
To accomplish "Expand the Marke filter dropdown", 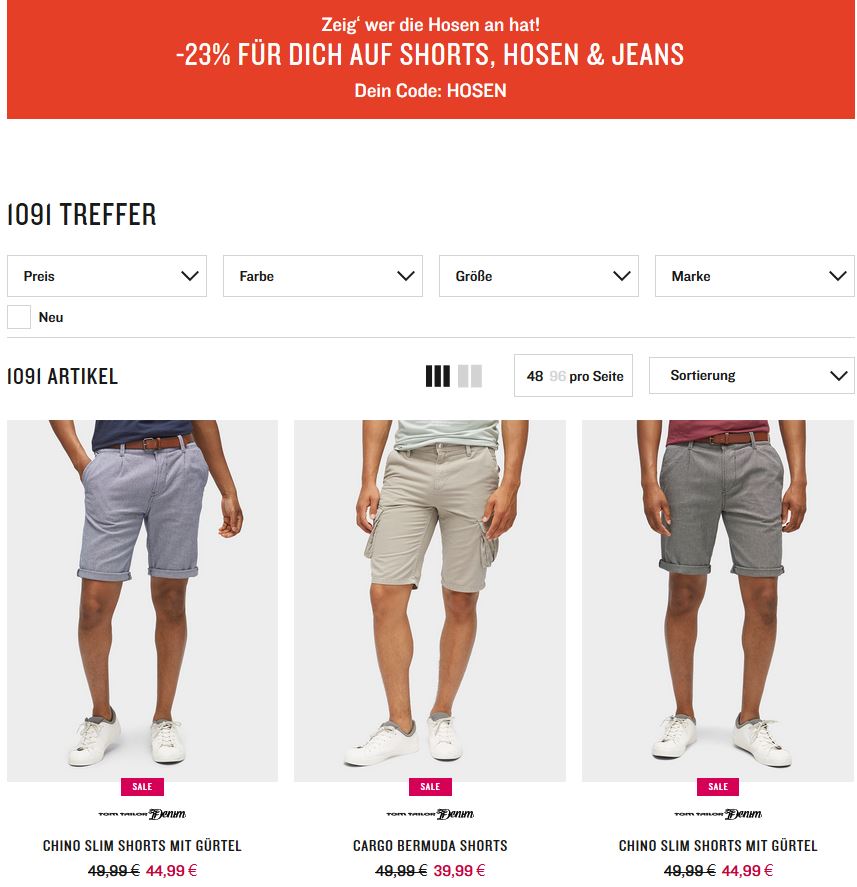I will pos(755,276).
